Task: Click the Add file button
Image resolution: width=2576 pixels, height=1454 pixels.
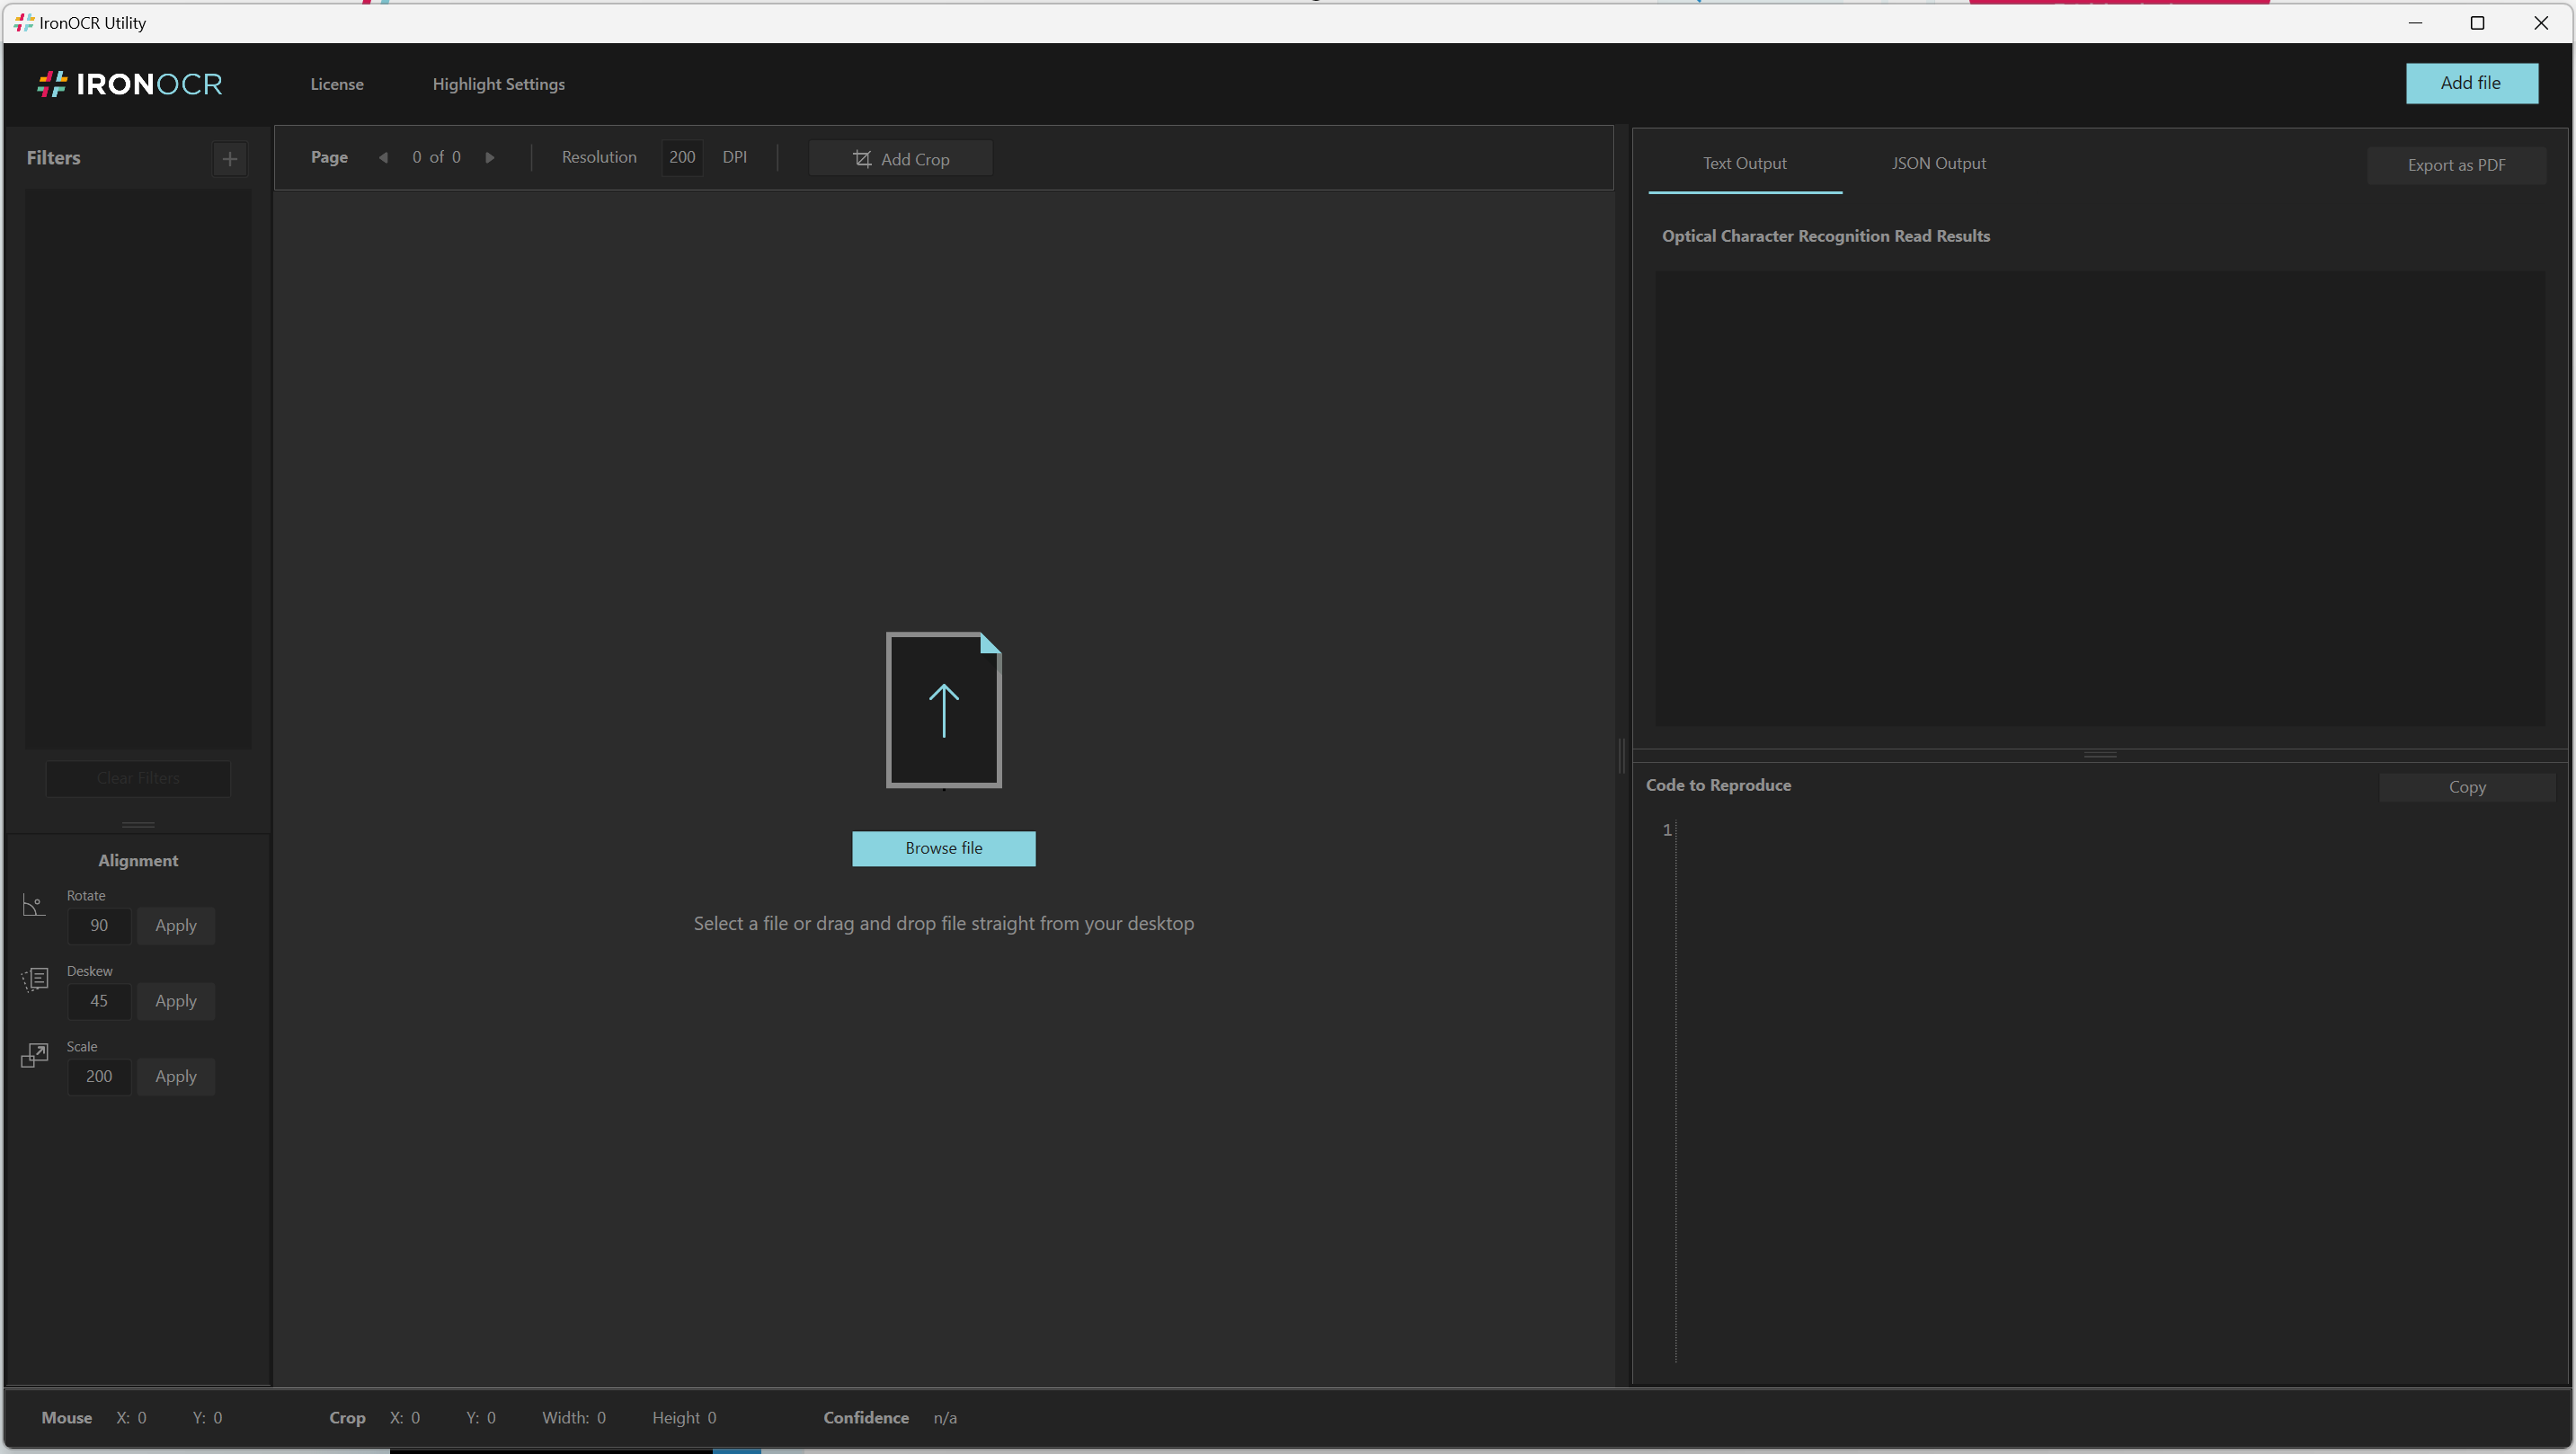Action: (2470, 83)
